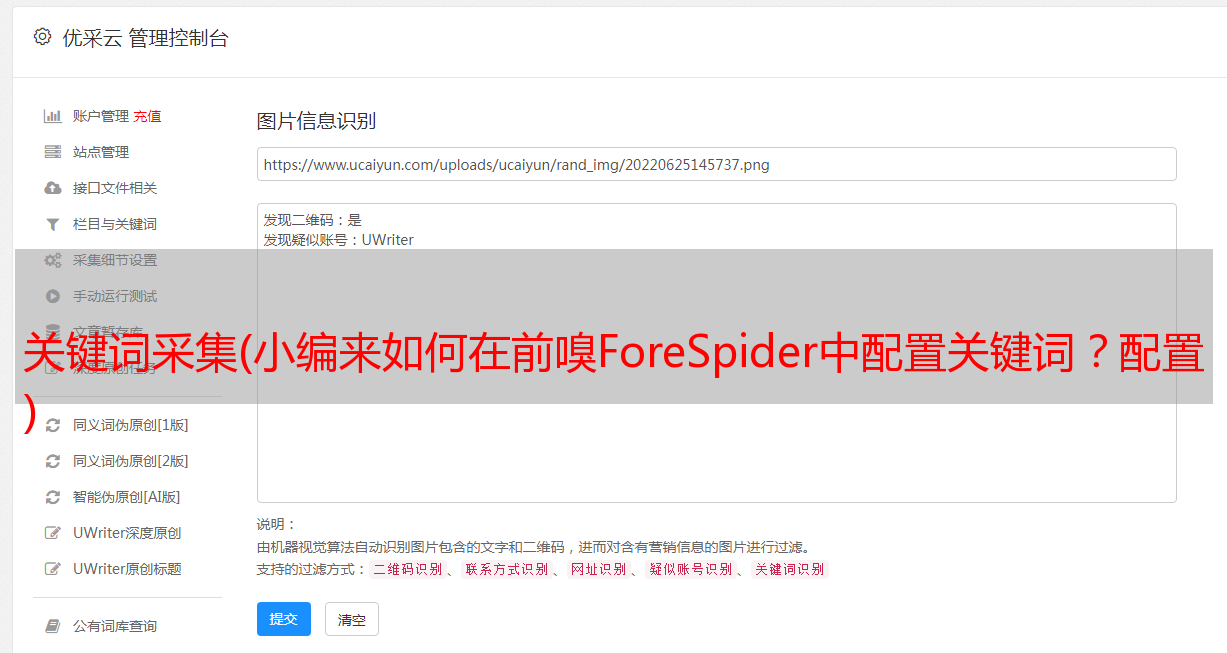Click the server icon next to 站点管理

click(x=53, y=152)
